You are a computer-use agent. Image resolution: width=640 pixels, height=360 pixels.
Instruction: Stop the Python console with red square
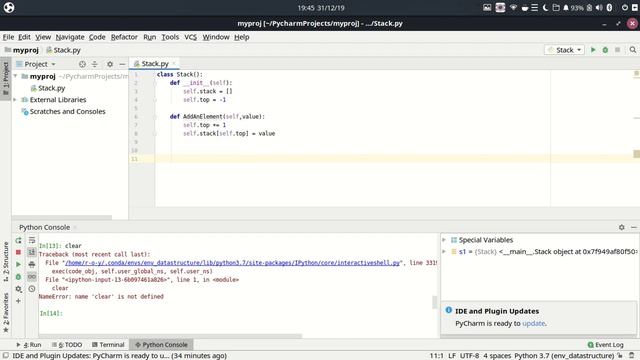coord(18,252)
